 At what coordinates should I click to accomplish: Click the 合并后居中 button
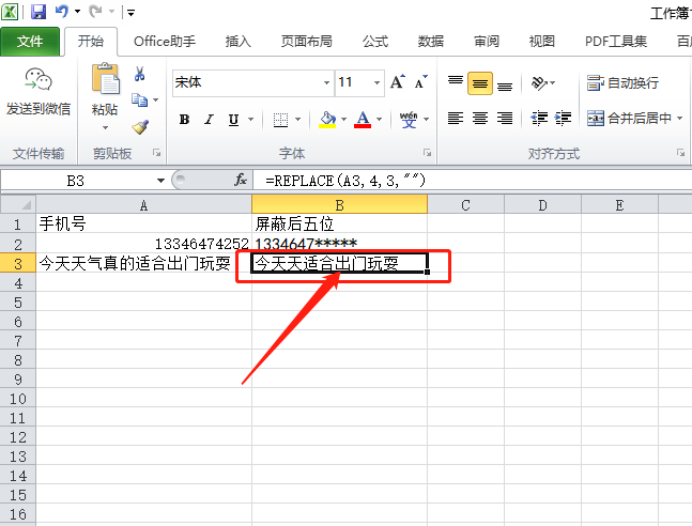tap(629, 118)
